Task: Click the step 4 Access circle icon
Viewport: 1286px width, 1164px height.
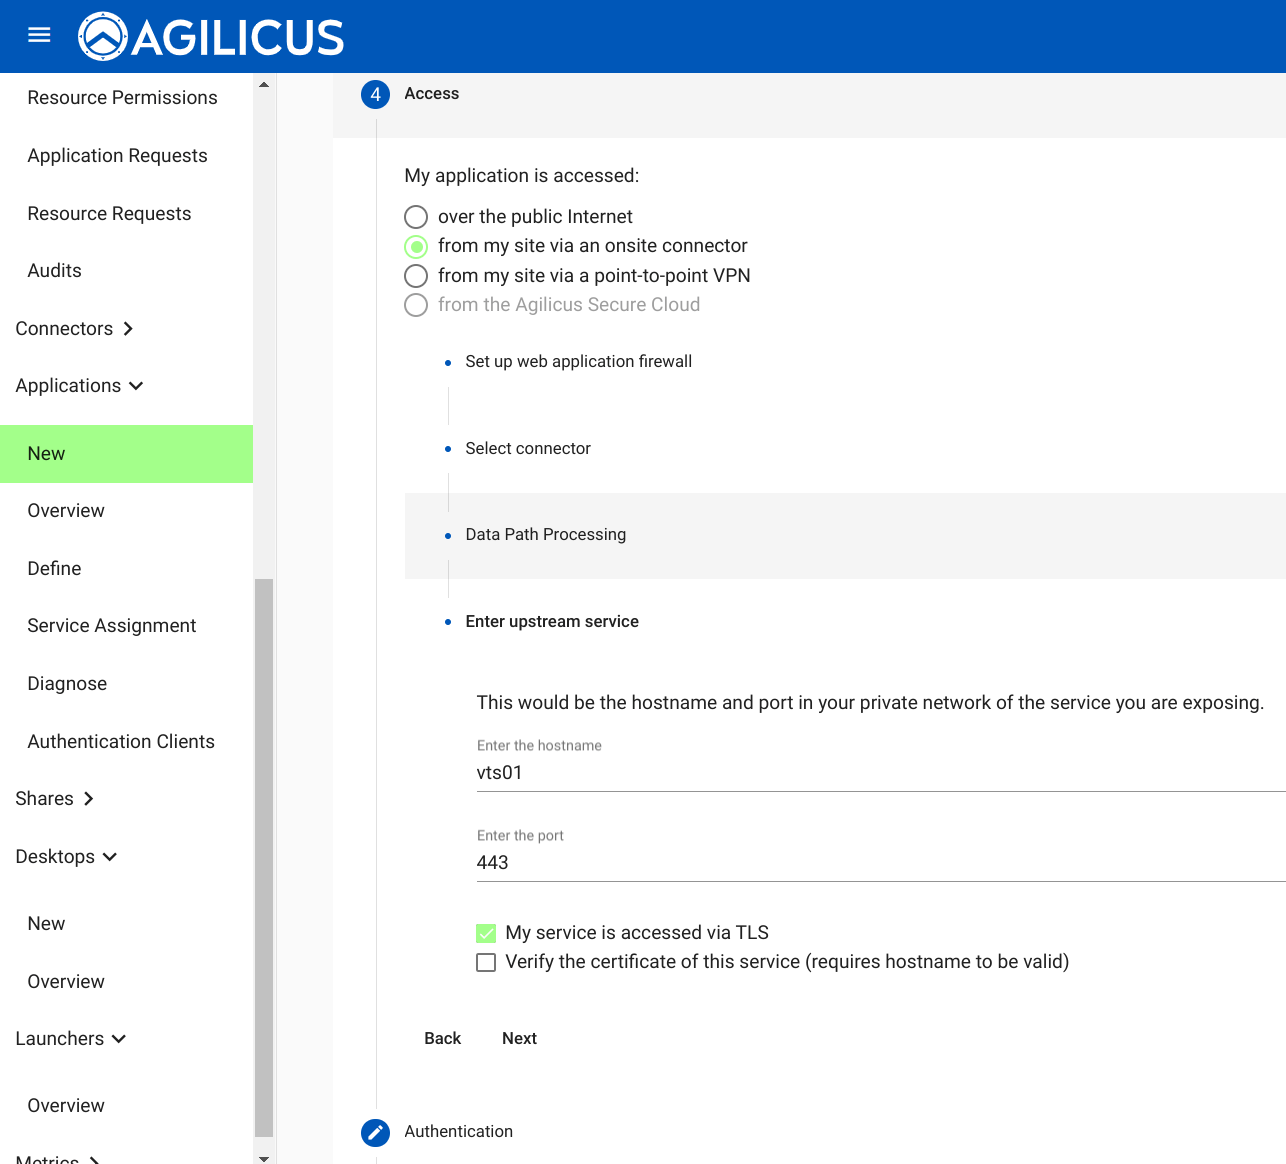Action: pyautogui.click(x=375, y=95)
